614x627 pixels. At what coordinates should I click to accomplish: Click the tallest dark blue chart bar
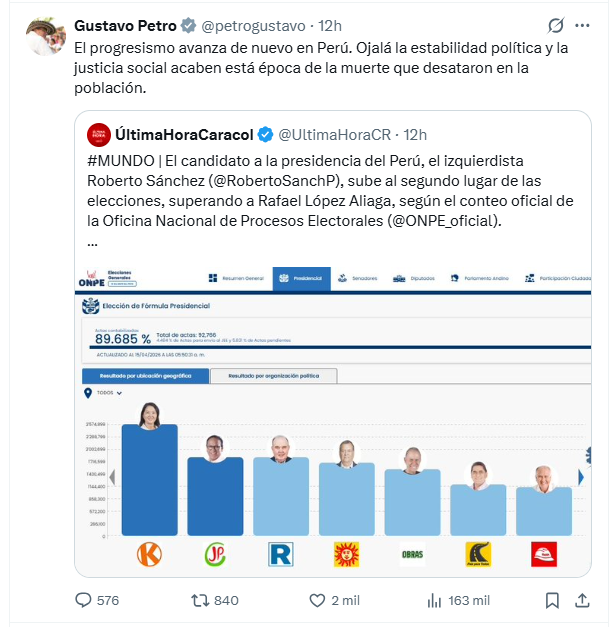pyautogui.click(x=150, y=480)
